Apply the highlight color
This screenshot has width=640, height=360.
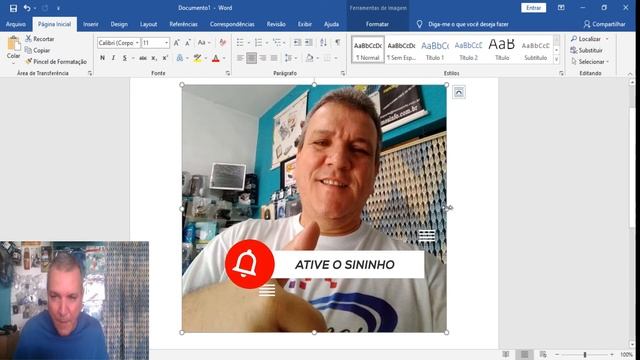[197, 58]
